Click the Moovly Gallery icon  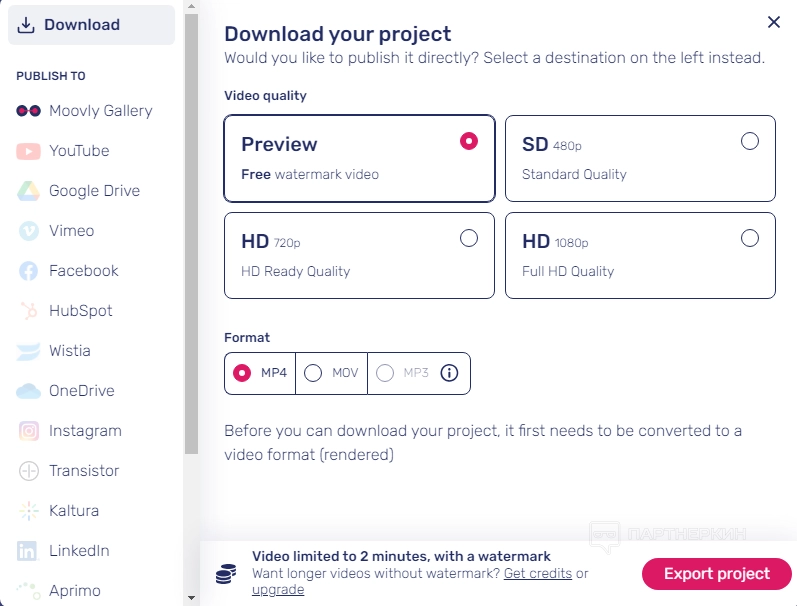pyautogui.click(x=28, y=111)
